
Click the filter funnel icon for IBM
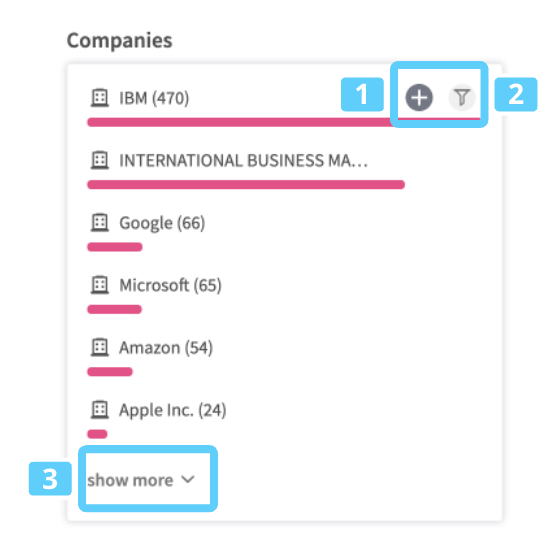(x=462, y=98)
